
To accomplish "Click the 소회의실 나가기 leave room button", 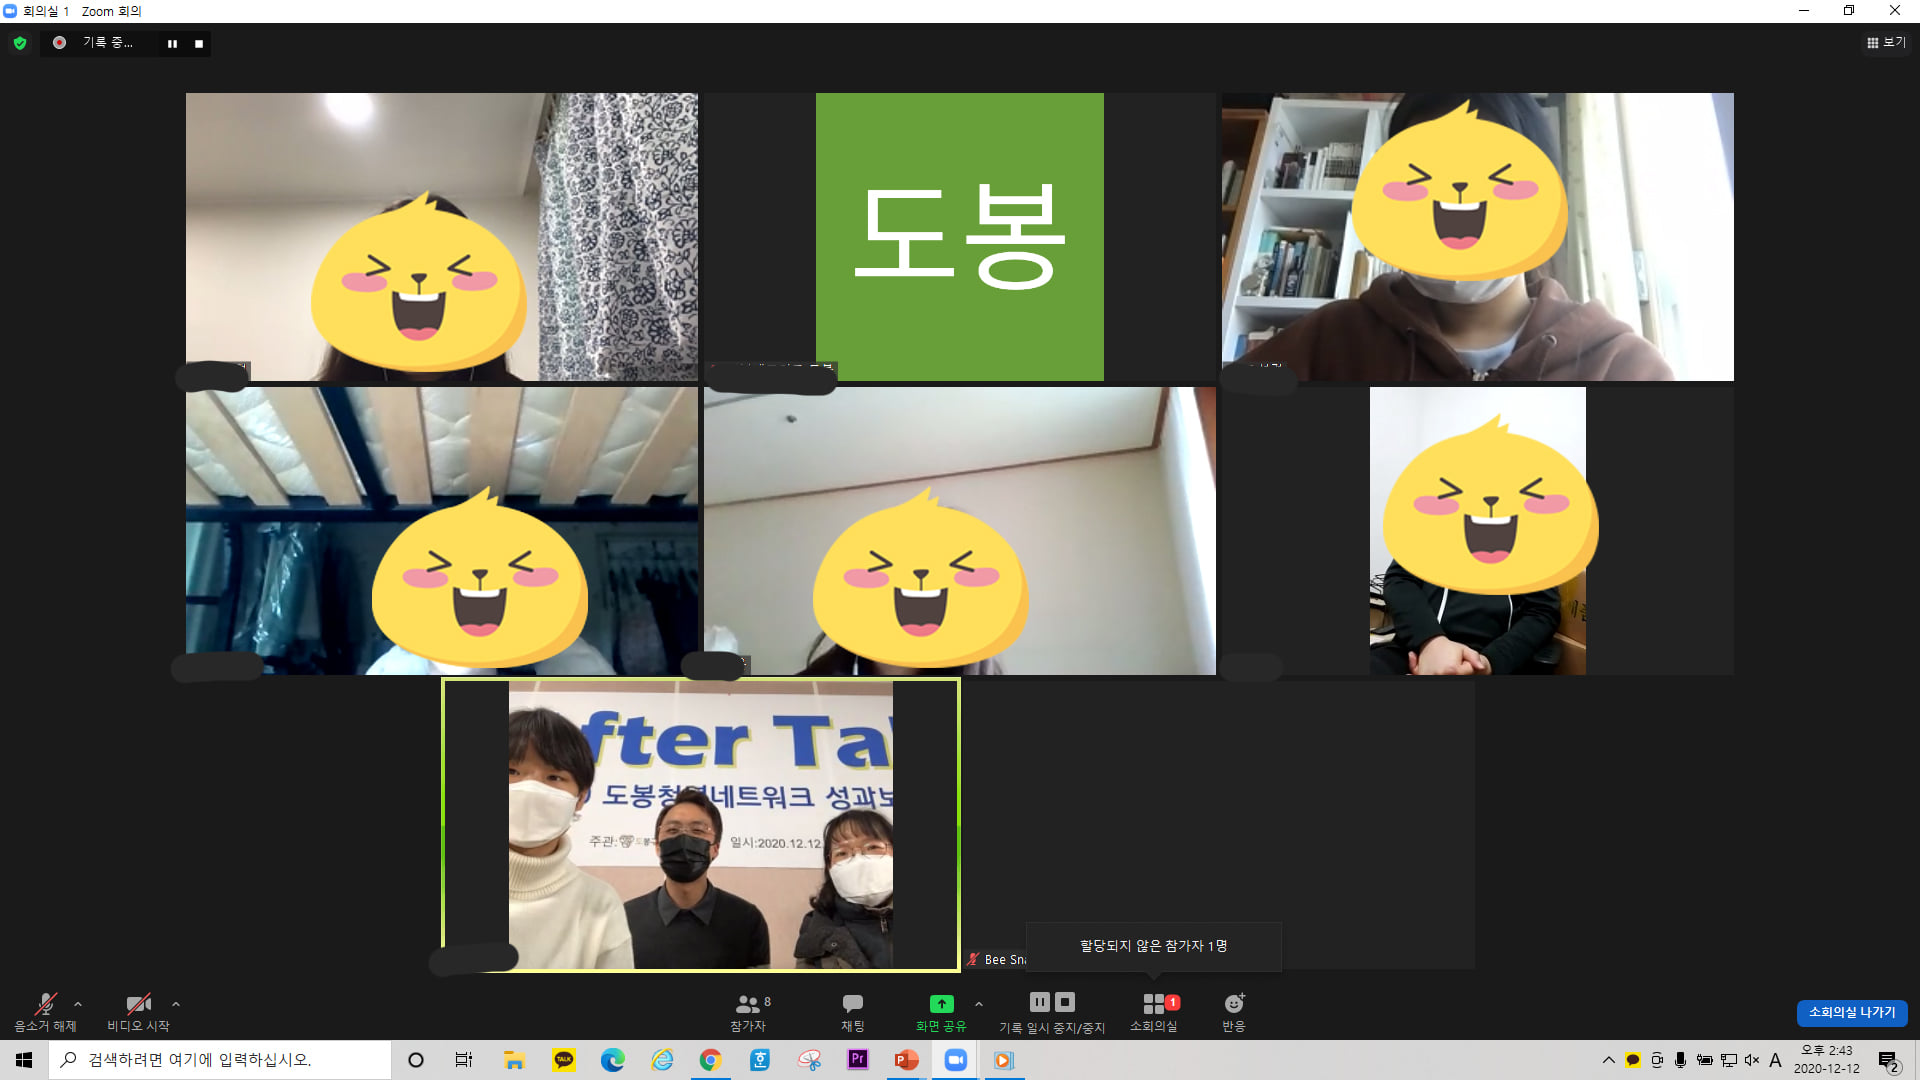I will (1852, 1013).
